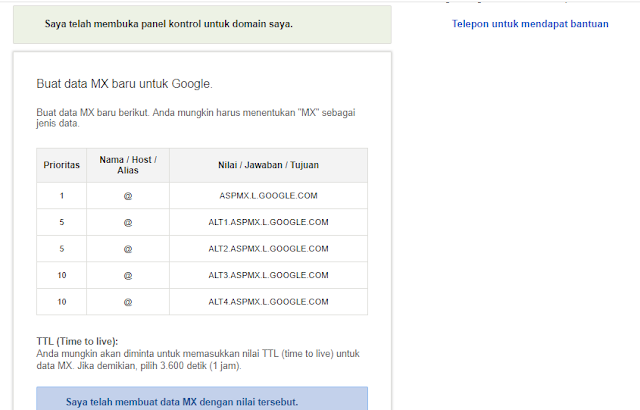Click priority 5 cell in ALT2 row
The image size is (640, 410).
click(62, 249)
